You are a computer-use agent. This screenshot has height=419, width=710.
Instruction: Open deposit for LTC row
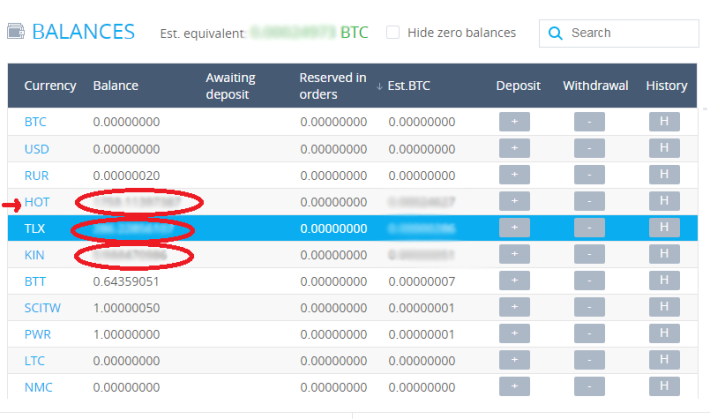point(514,360)
